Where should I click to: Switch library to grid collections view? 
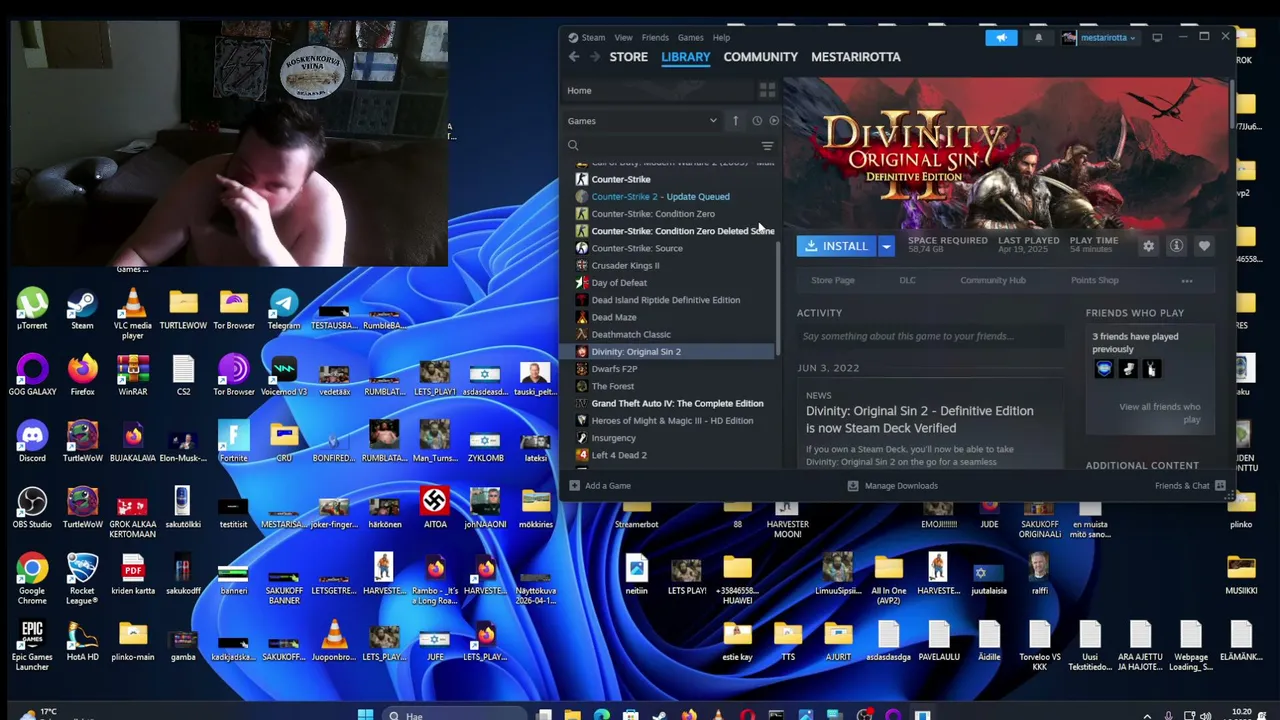click(x=767, y=90)
